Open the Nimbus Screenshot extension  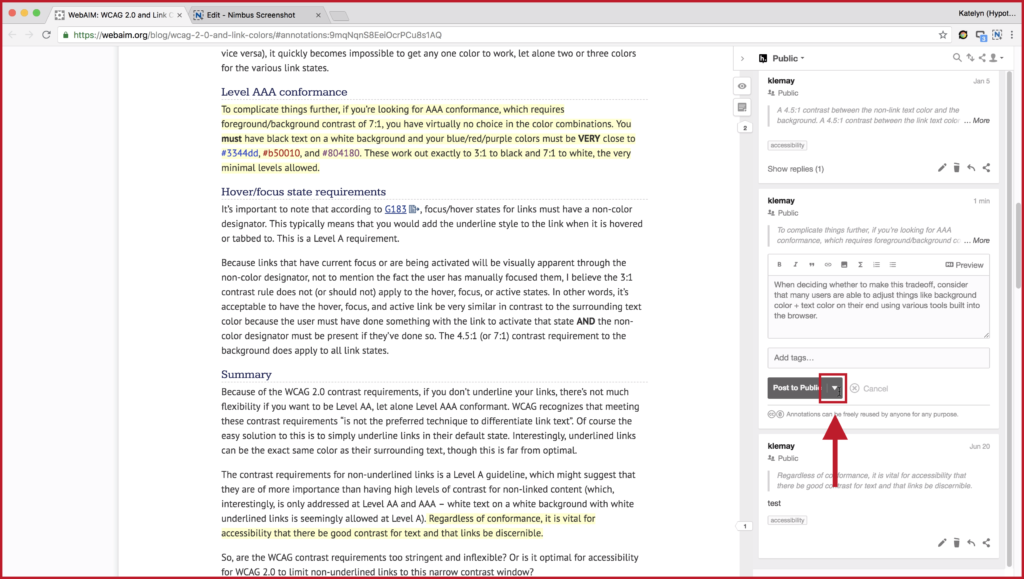coord(997,35)
